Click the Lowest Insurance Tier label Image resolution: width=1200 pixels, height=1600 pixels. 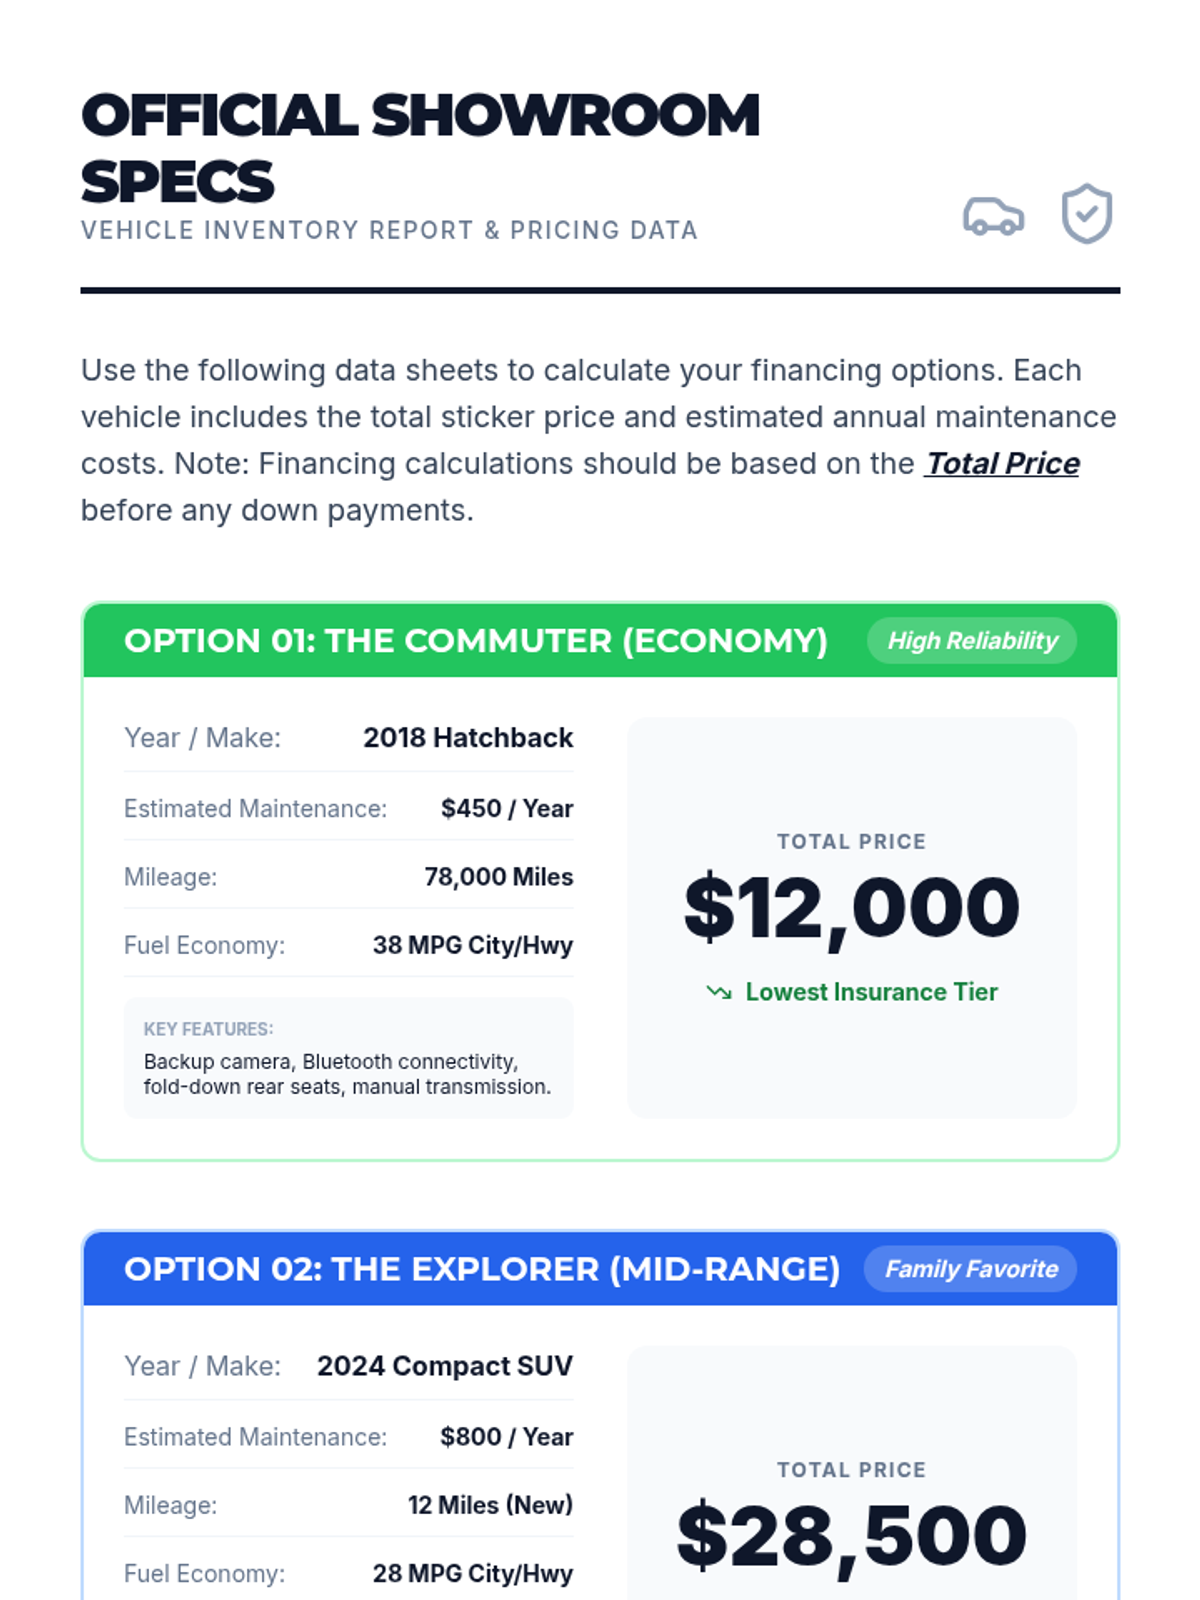(x=871, y=992)
